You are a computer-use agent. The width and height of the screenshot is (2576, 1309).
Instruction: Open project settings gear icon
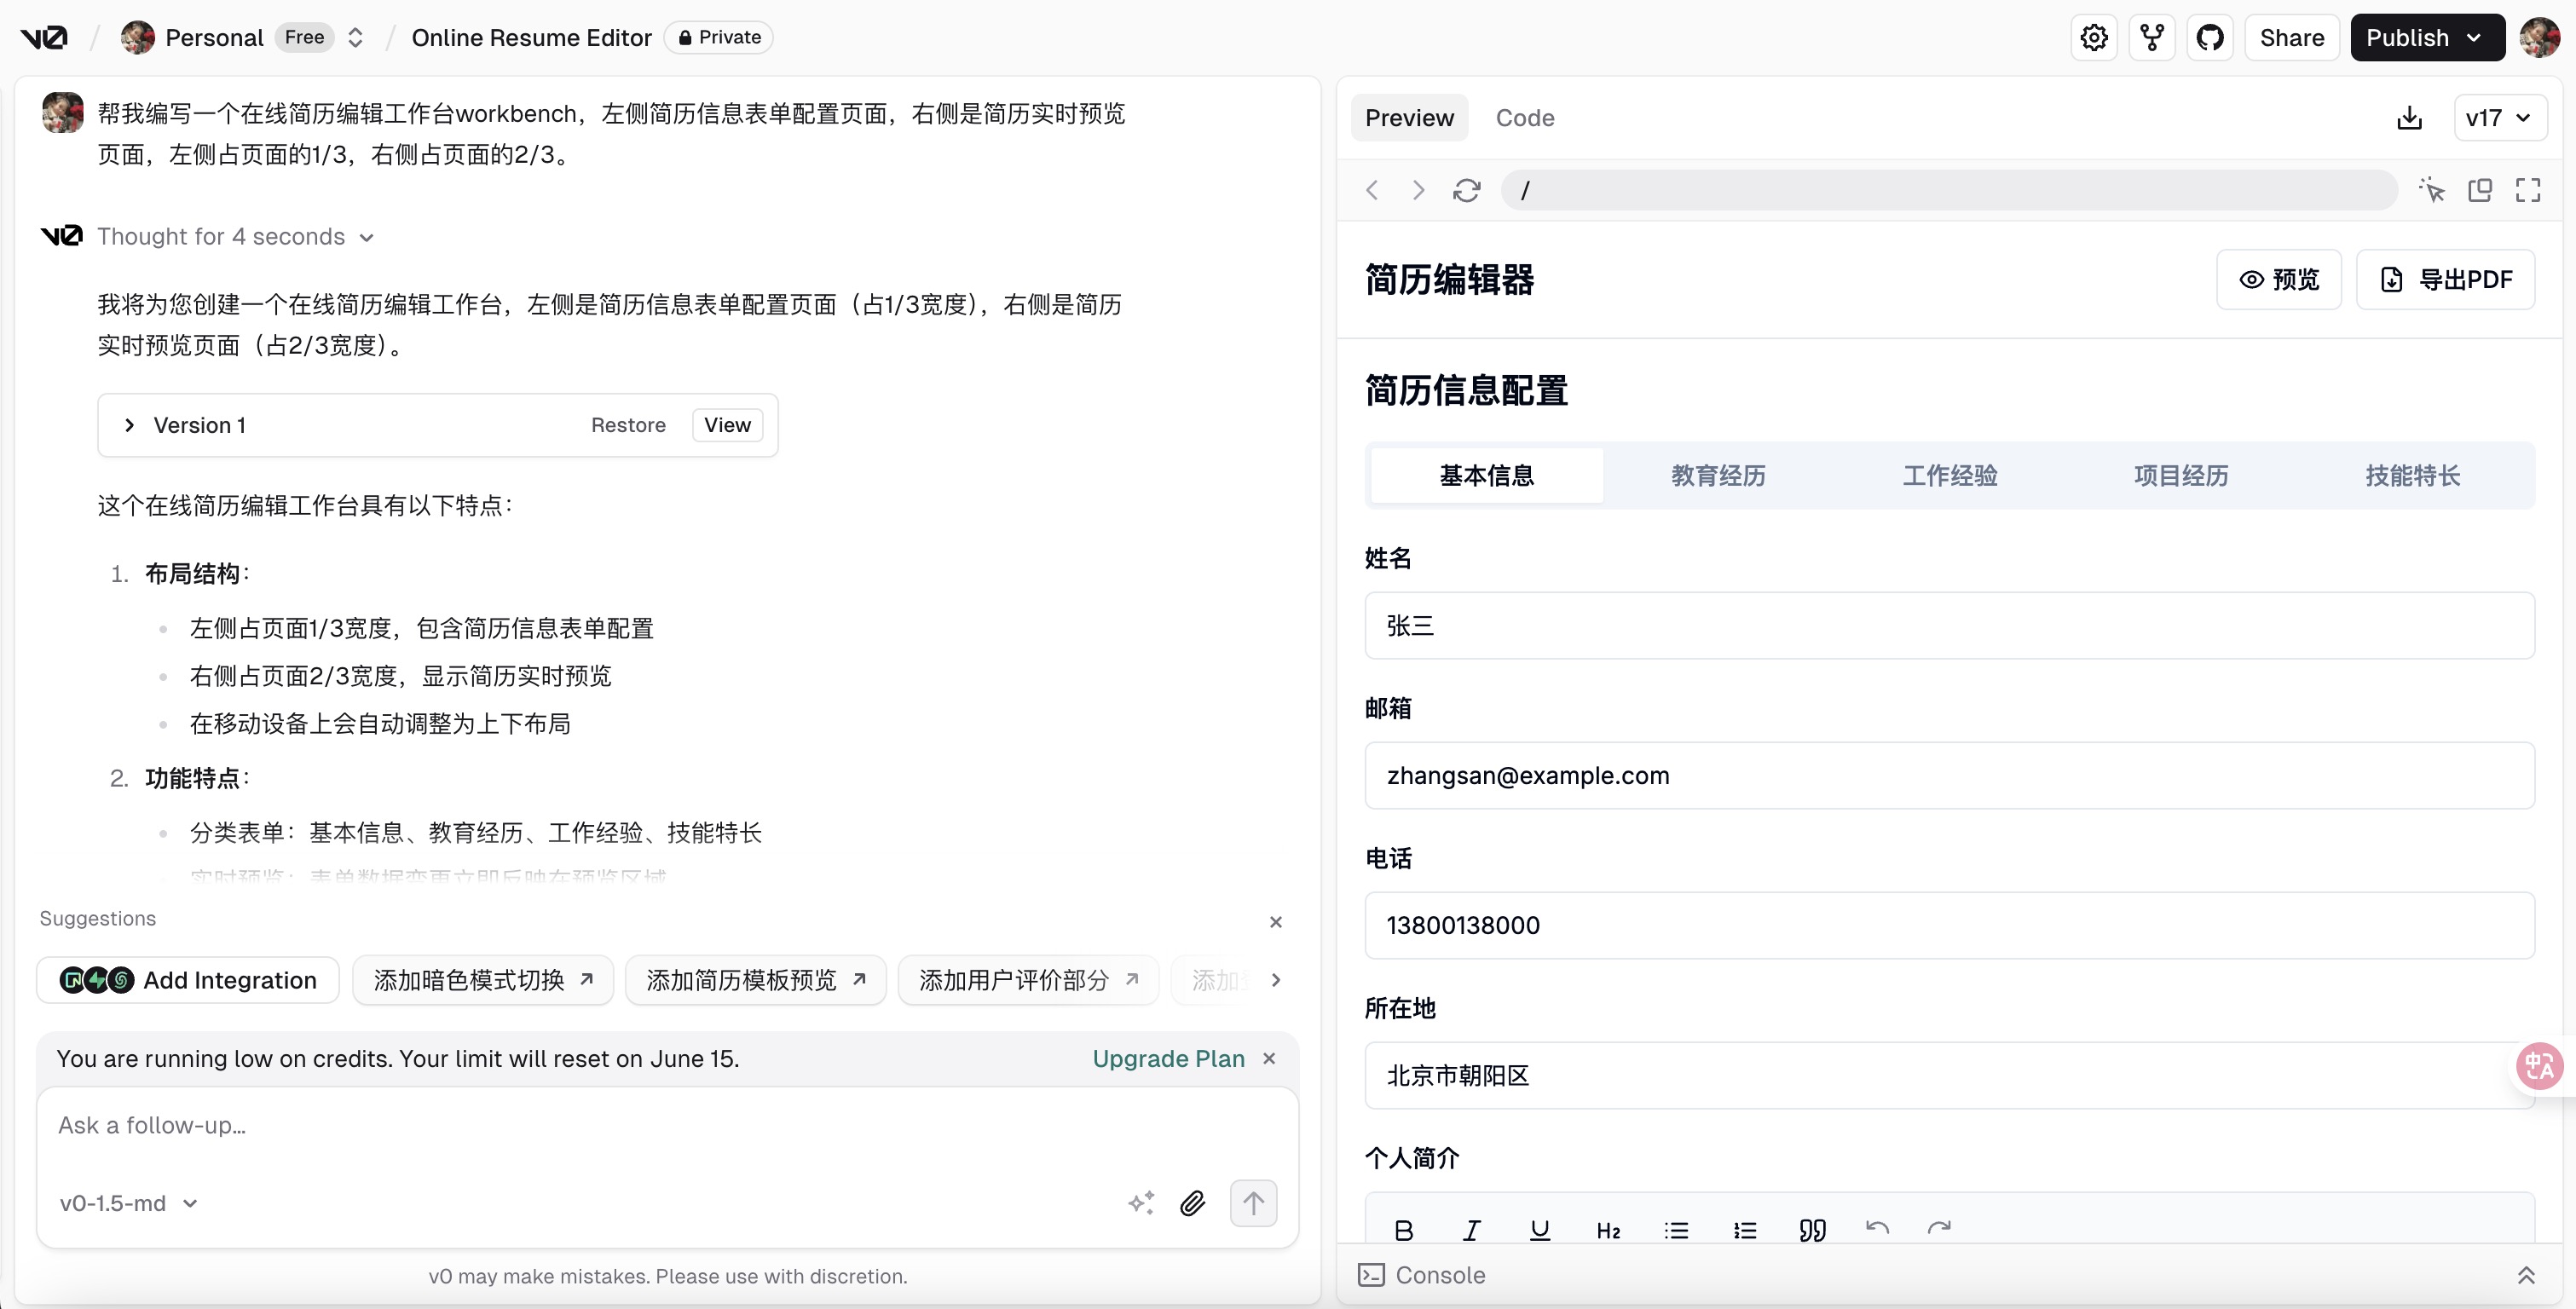click(2093, 38)
